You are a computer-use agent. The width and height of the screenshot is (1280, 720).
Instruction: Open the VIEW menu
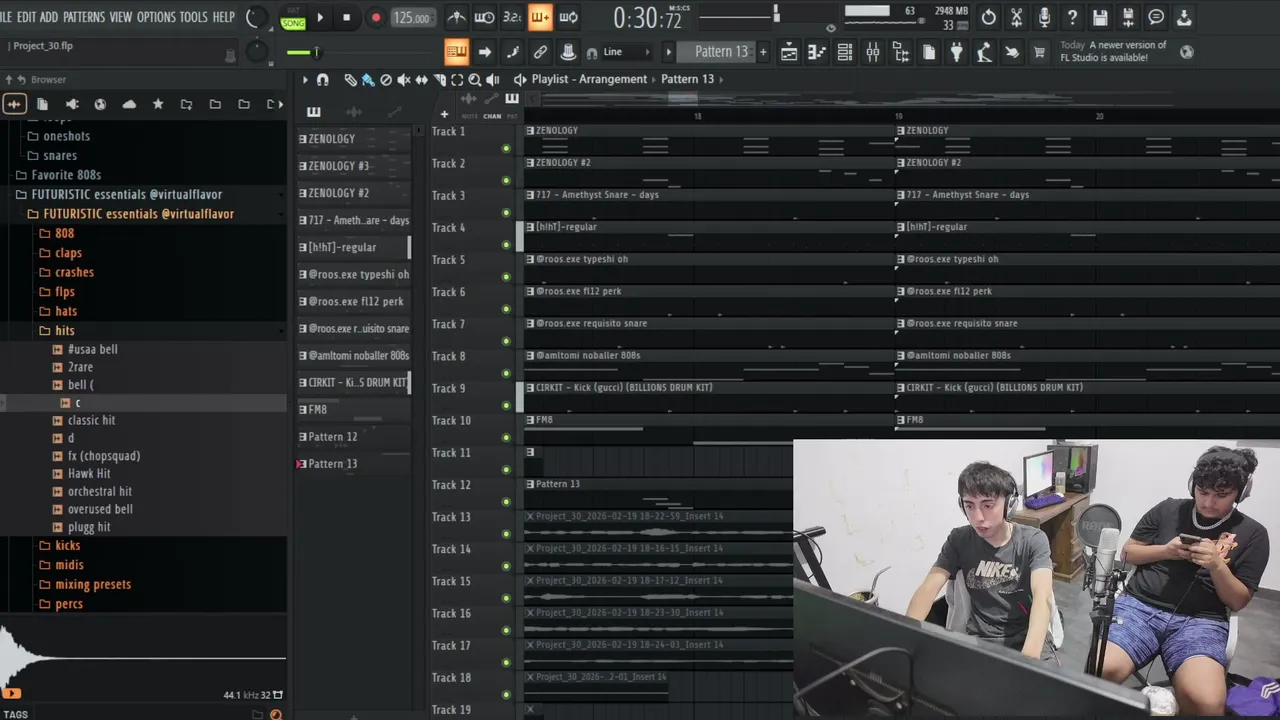[121, 17]
